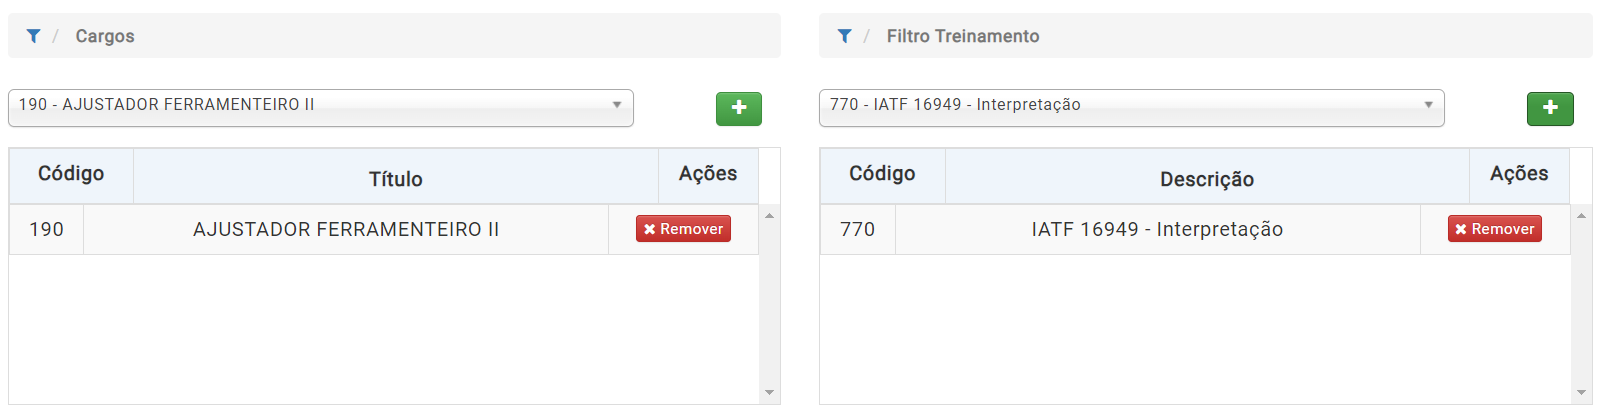This screenshot has width=1599, height=414.
Task: Select the Filtro Treinamento breadcrumb label
Action: tap(963, 36)
